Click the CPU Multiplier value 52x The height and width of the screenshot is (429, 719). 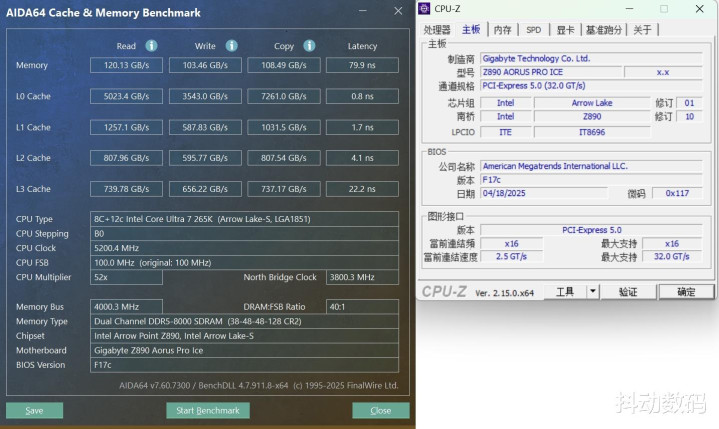click(126, 277)
